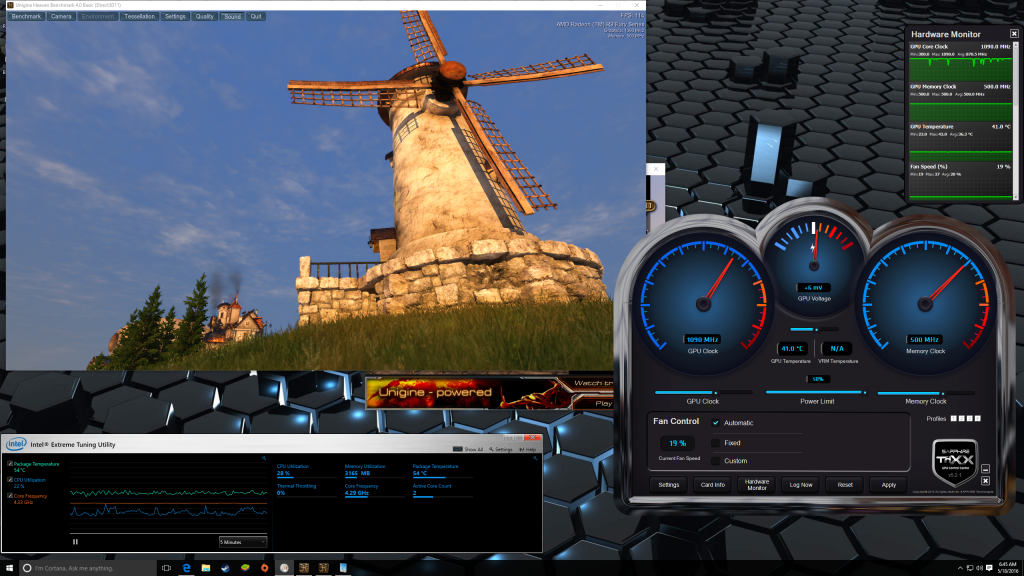1024x576 pixels.
Task: Click the 500 MHz Memory Clock readout
Action: pyautogui.click(x=925, y=340)
